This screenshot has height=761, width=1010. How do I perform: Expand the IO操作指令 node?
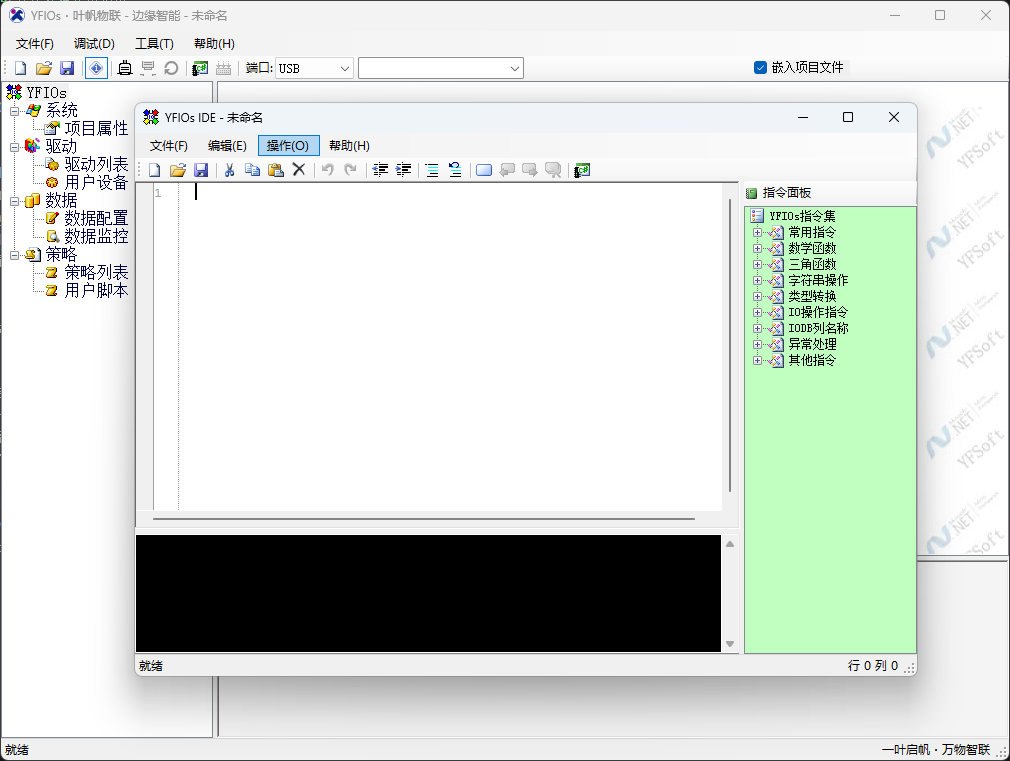[758, 313]
